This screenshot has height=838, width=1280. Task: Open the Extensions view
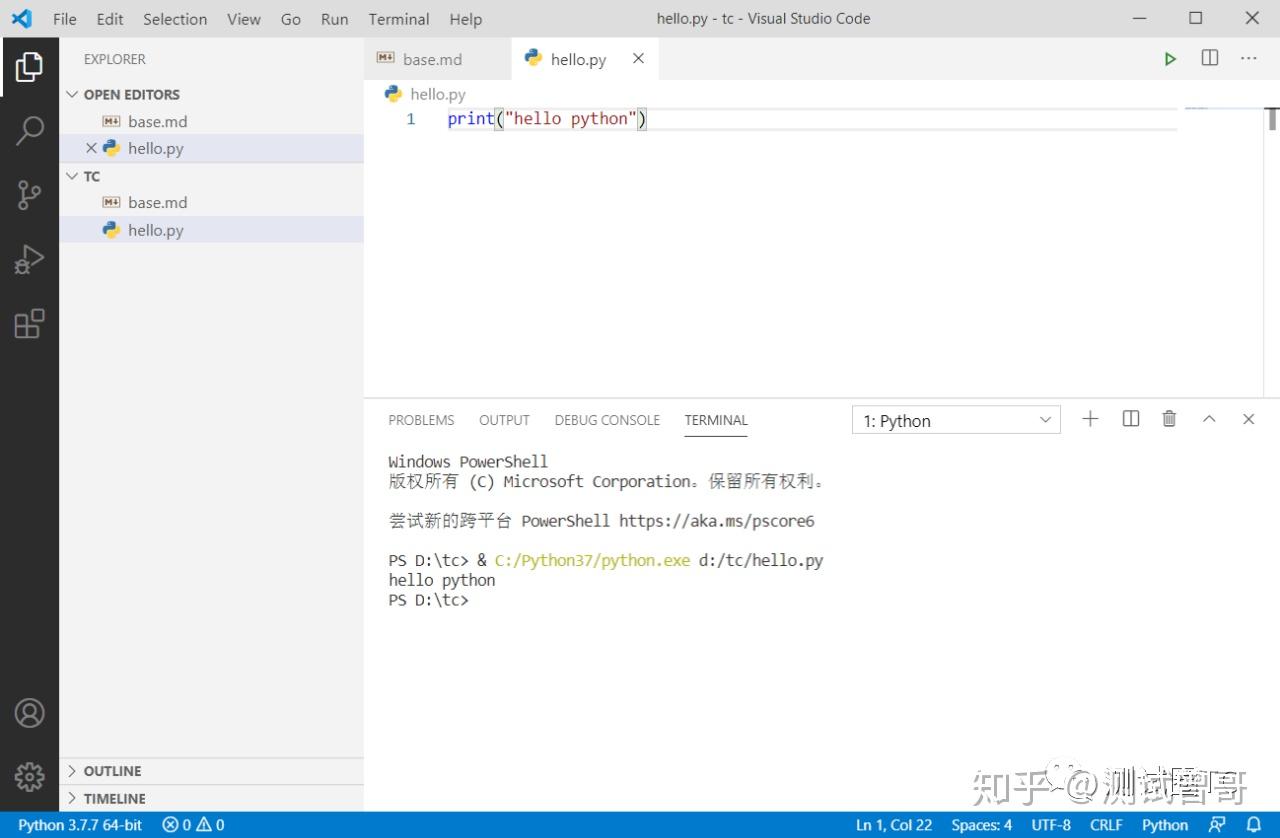[29, 323]
